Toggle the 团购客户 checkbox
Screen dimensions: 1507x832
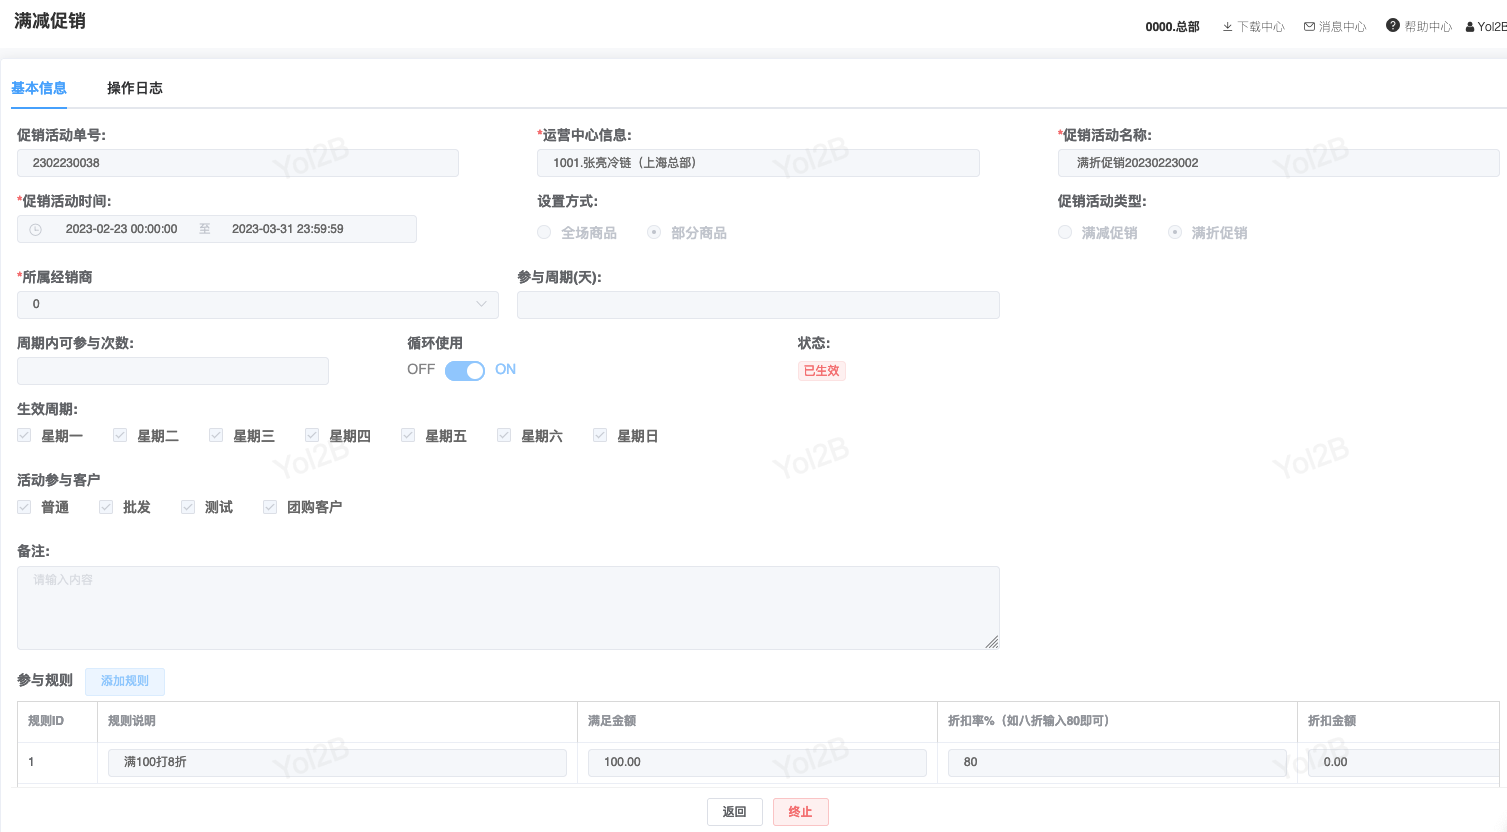click(270, 507)
